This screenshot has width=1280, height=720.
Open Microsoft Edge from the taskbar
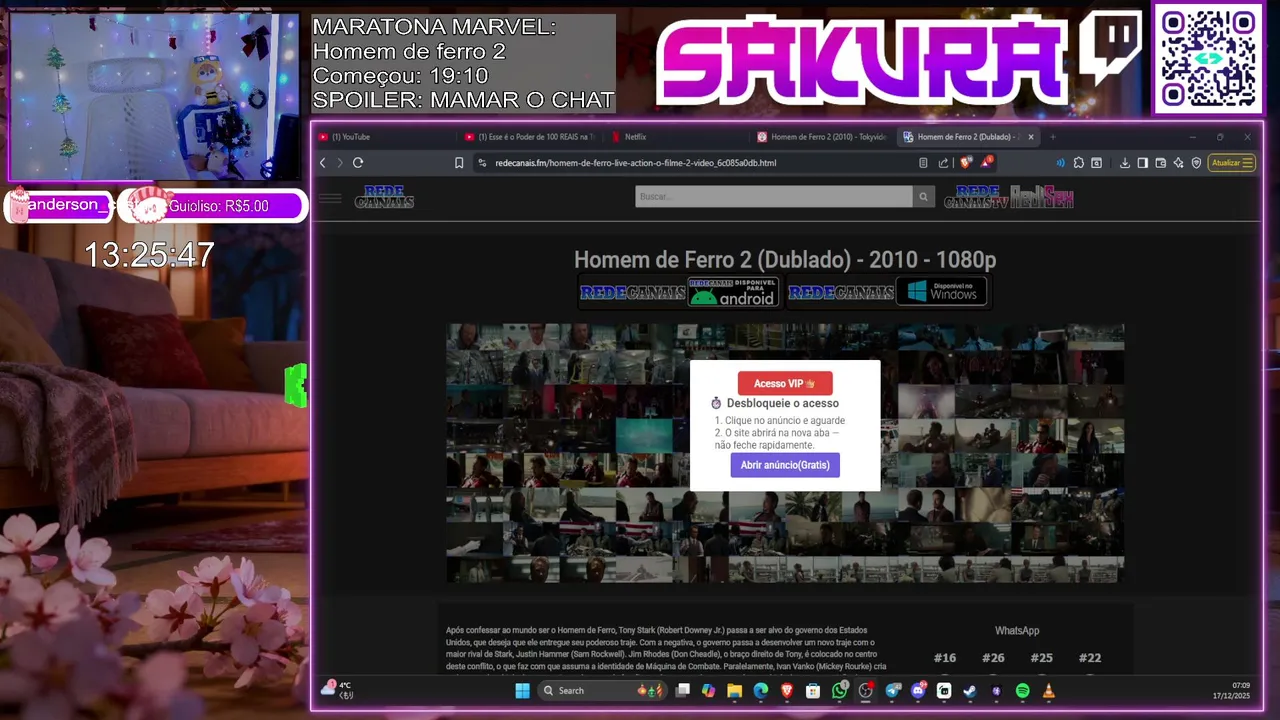pos(761,691)
